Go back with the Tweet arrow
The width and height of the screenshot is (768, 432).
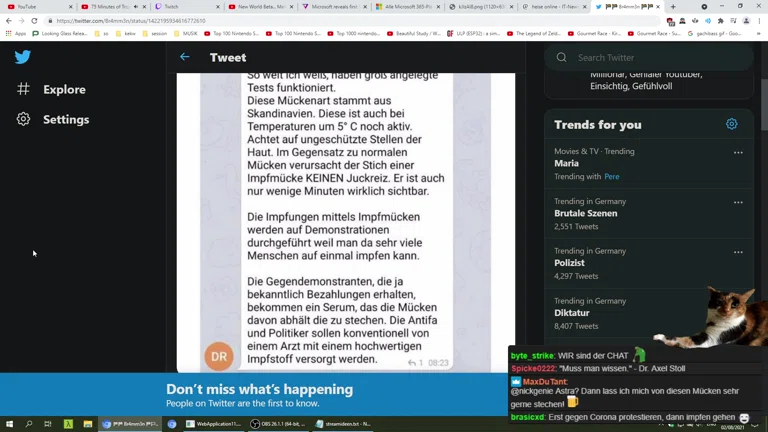pos(184,57)
